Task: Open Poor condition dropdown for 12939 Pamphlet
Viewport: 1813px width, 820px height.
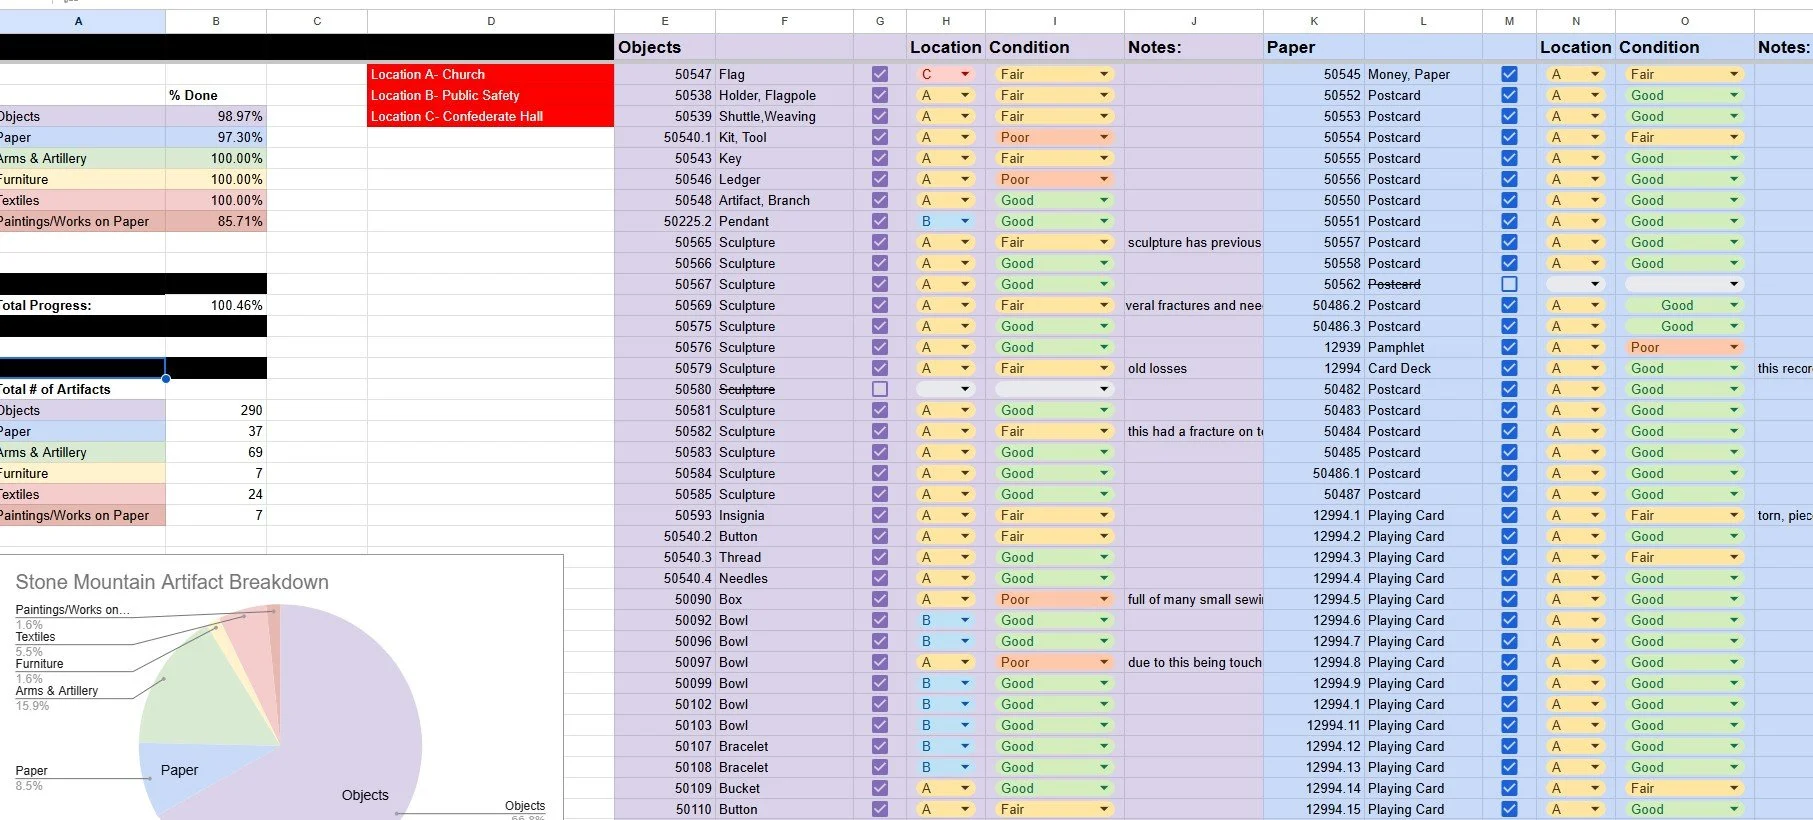Action: (1684, 347)
